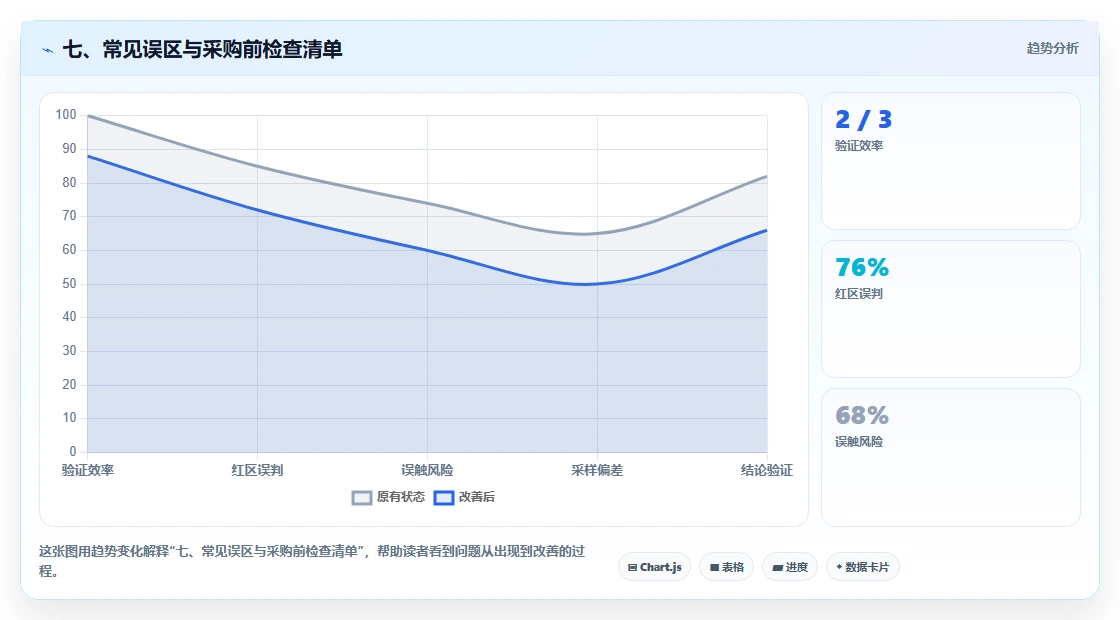
Task: Click the 趋势分析 label in the header
Action: pyautogui.click(x=1052, y=48)
